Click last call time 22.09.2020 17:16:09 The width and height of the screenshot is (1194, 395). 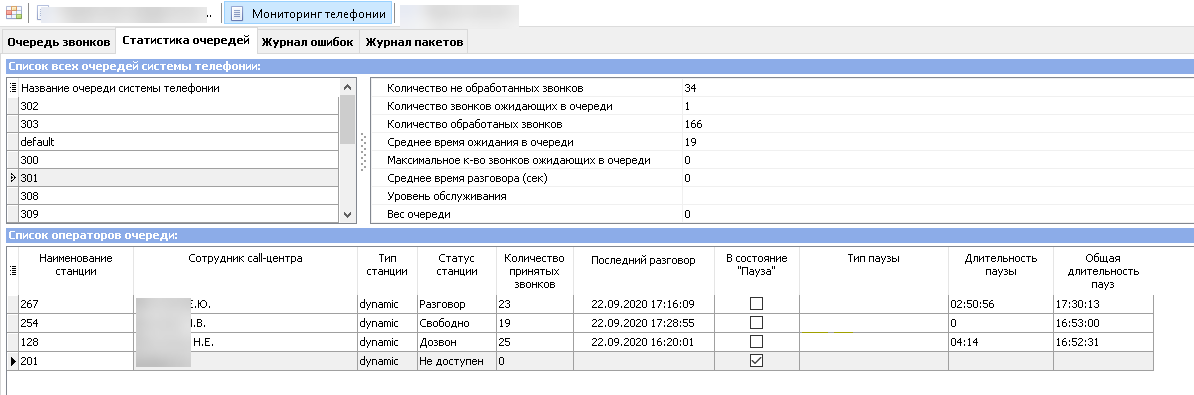(642, 304)
